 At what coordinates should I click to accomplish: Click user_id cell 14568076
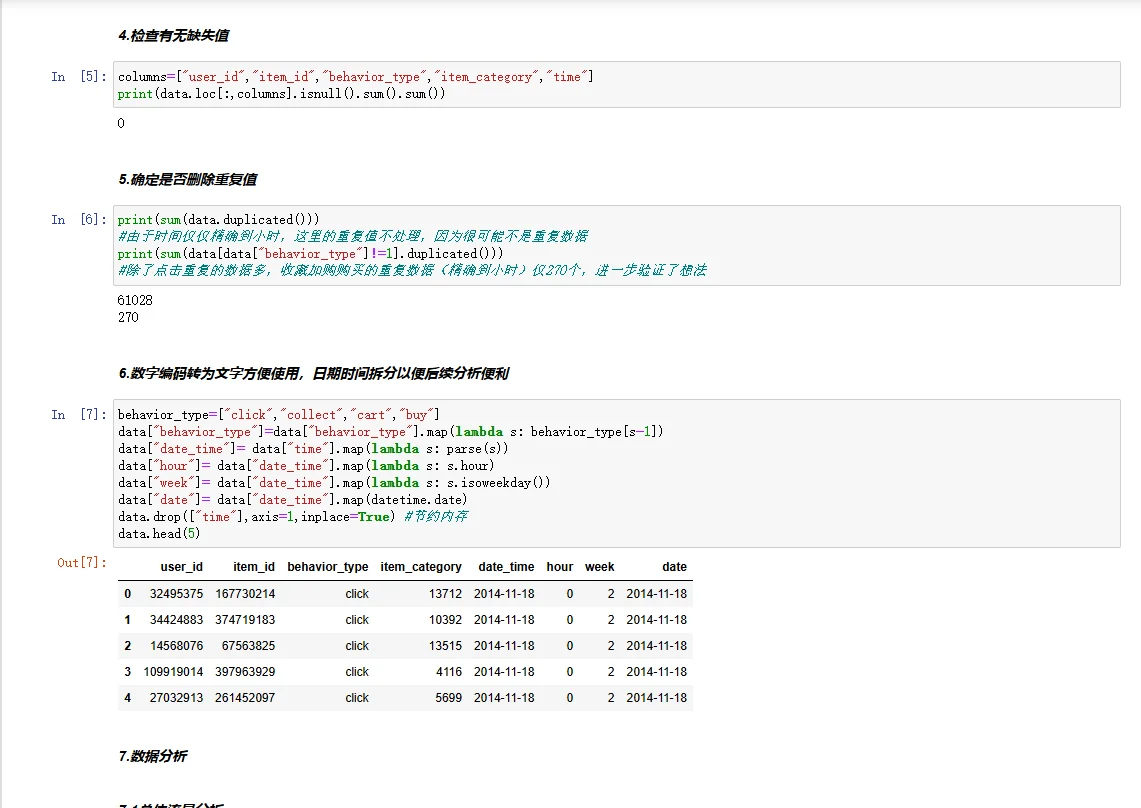pyautogui.click(x=176, y=646)
